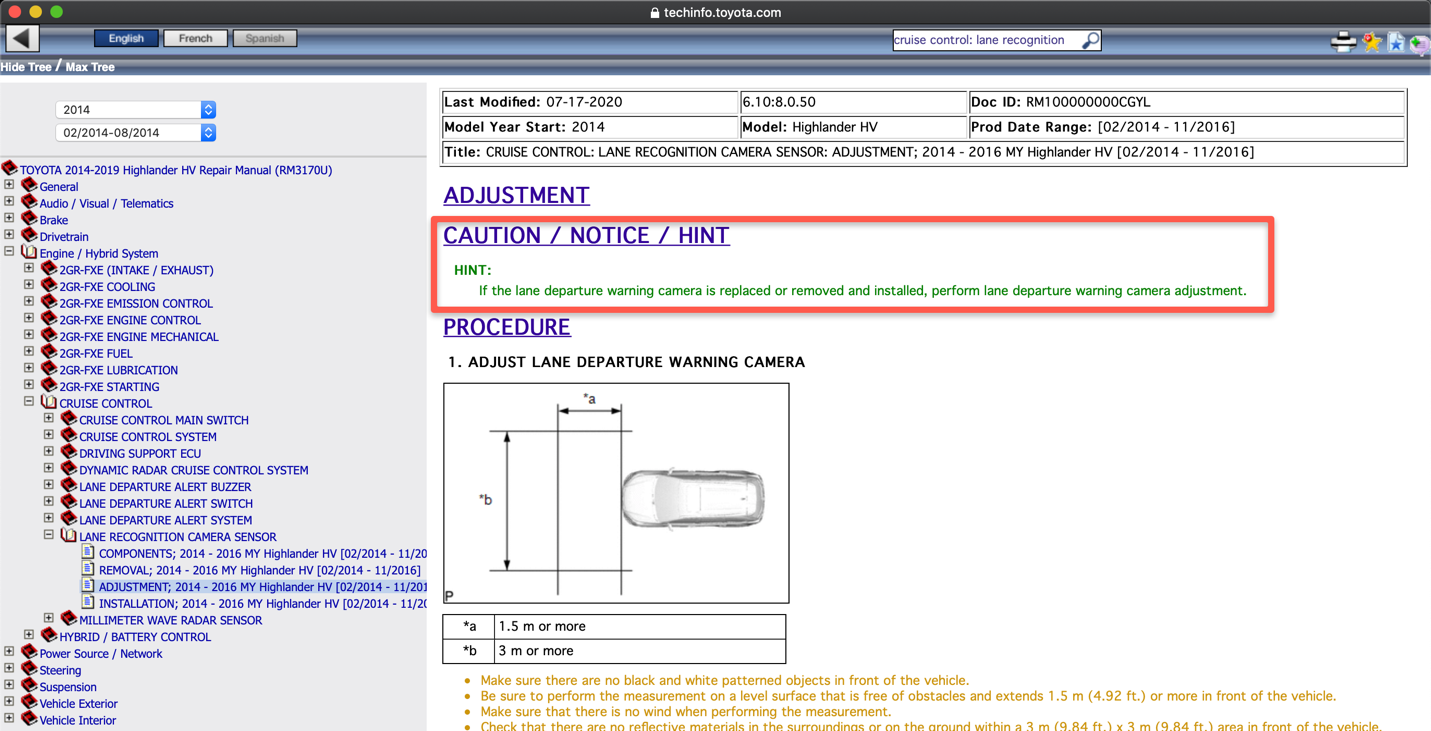
Task: Open the print icon on the toolbar
Action: coord(1343,41)
